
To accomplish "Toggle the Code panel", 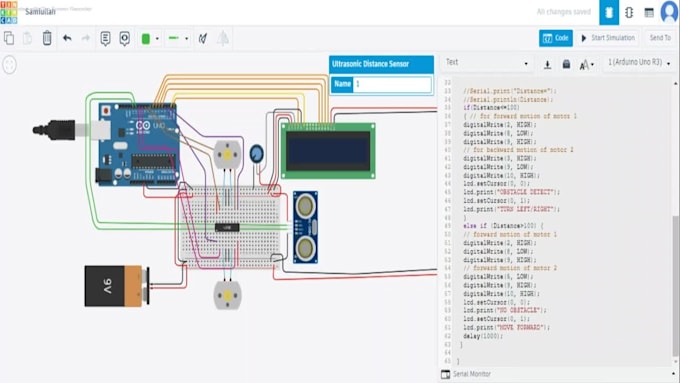I will tap(556, 38).
